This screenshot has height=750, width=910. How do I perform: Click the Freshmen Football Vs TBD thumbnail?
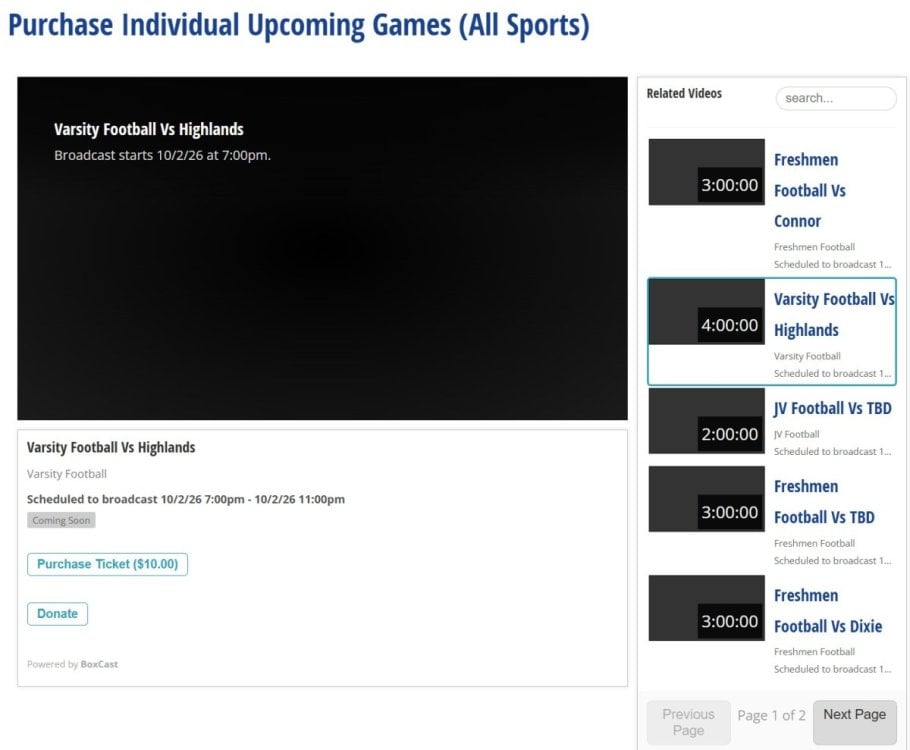click(x=706, y=499)
